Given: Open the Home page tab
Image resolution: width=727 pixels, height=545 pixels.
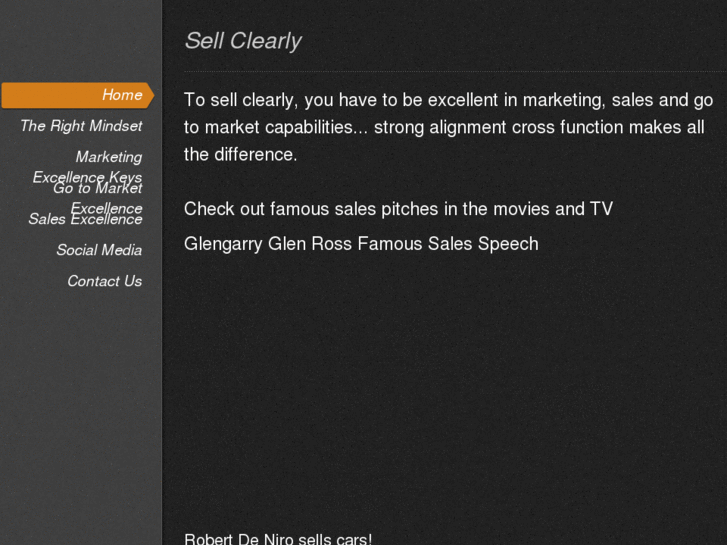Looking at the screenshot, I should (x=121, y=95).
